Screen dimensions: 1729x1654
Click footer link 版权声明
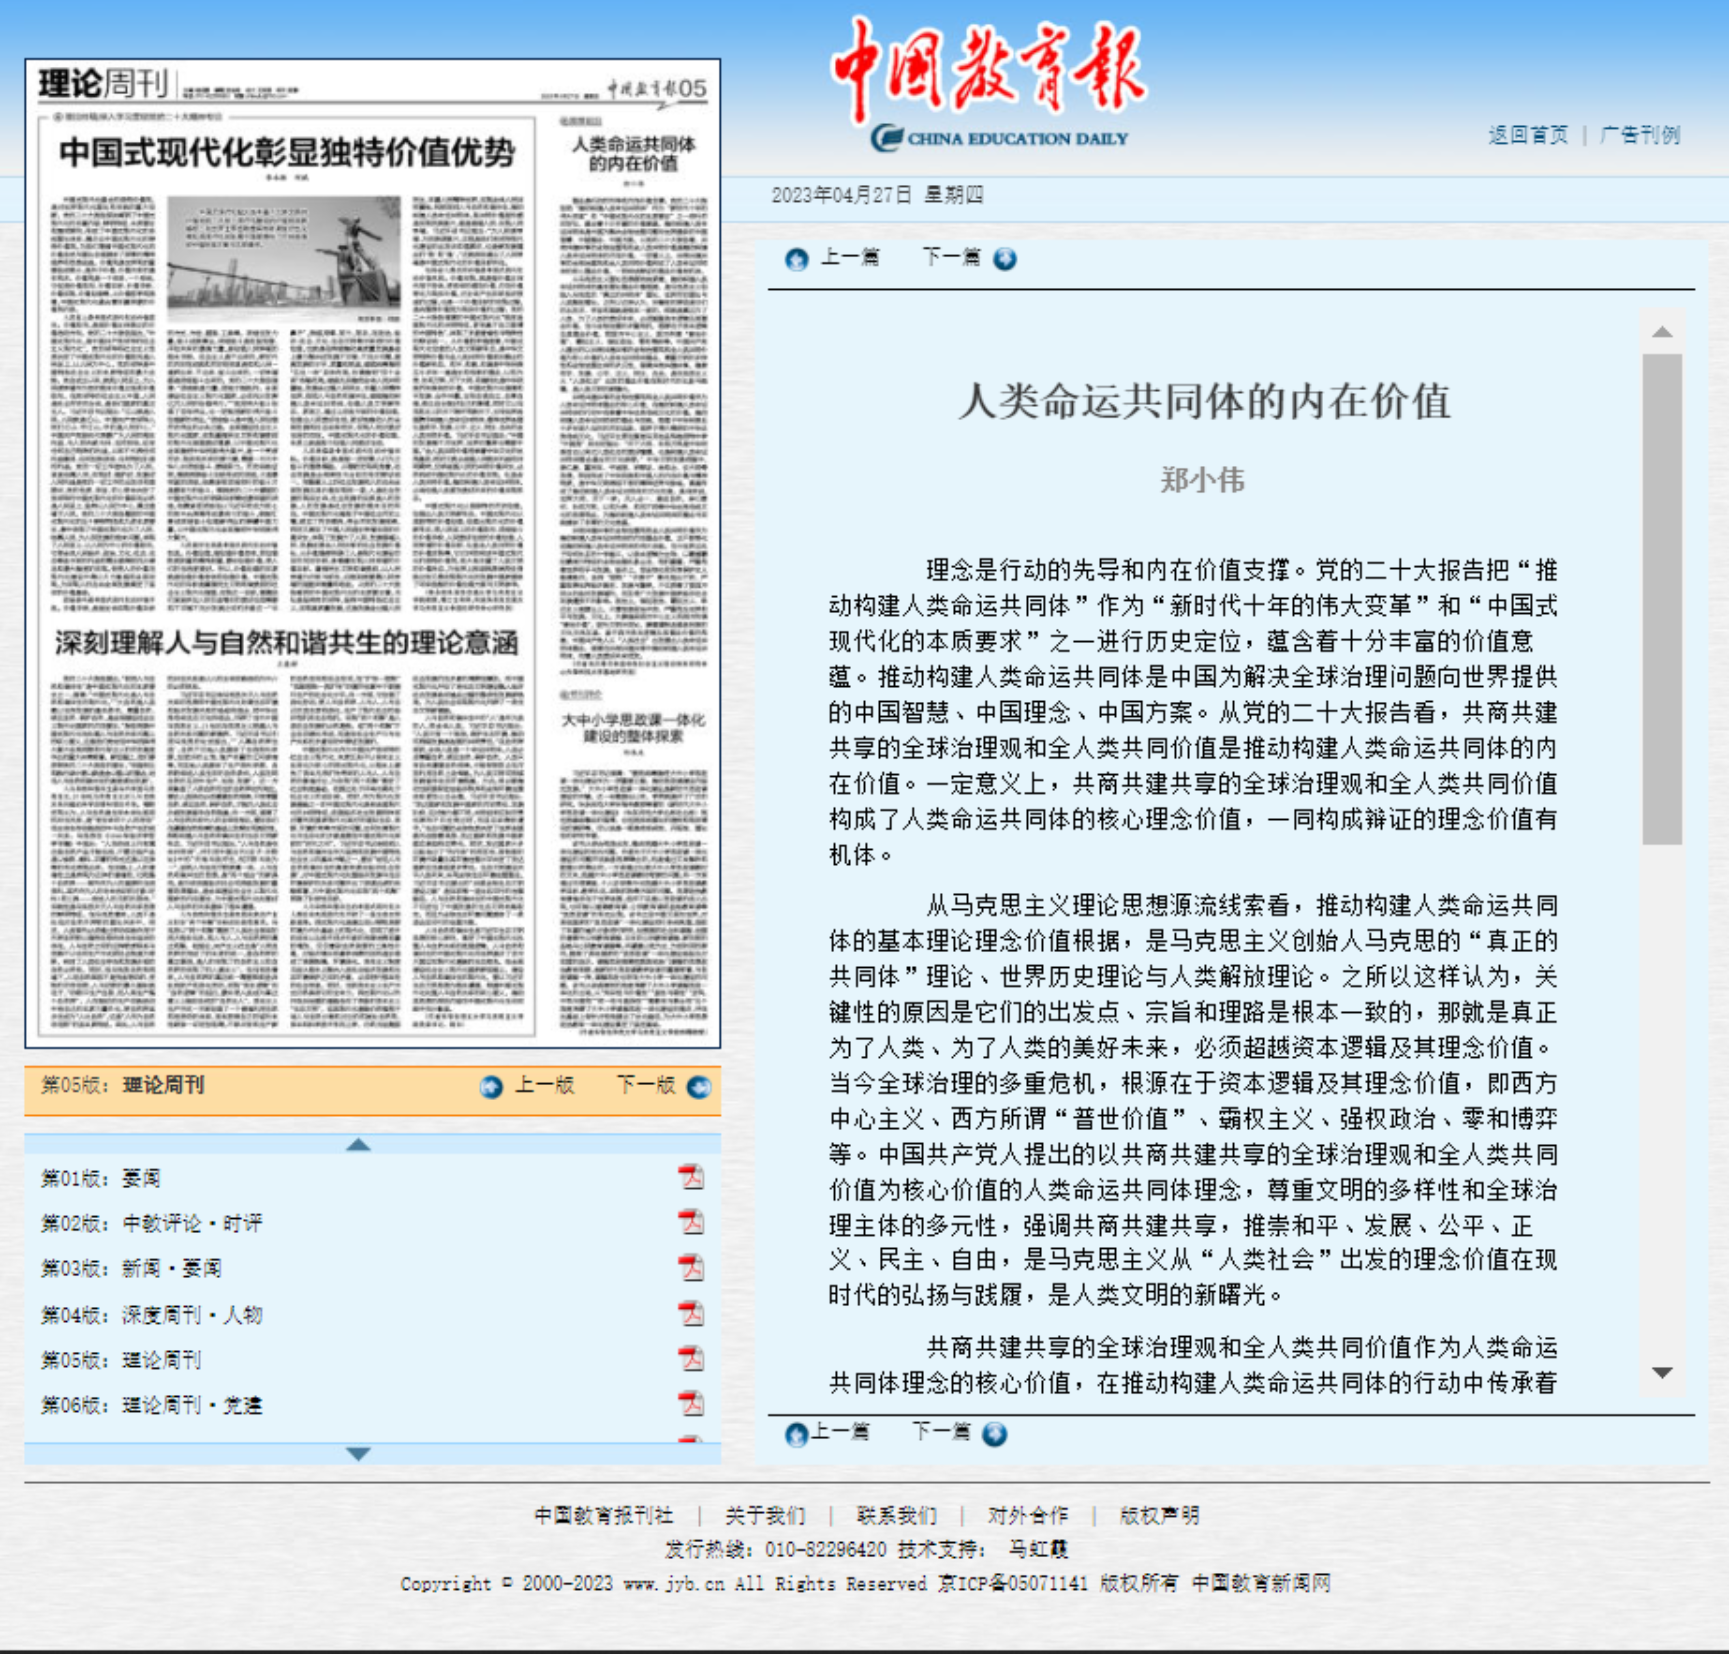(1160, 1516)
